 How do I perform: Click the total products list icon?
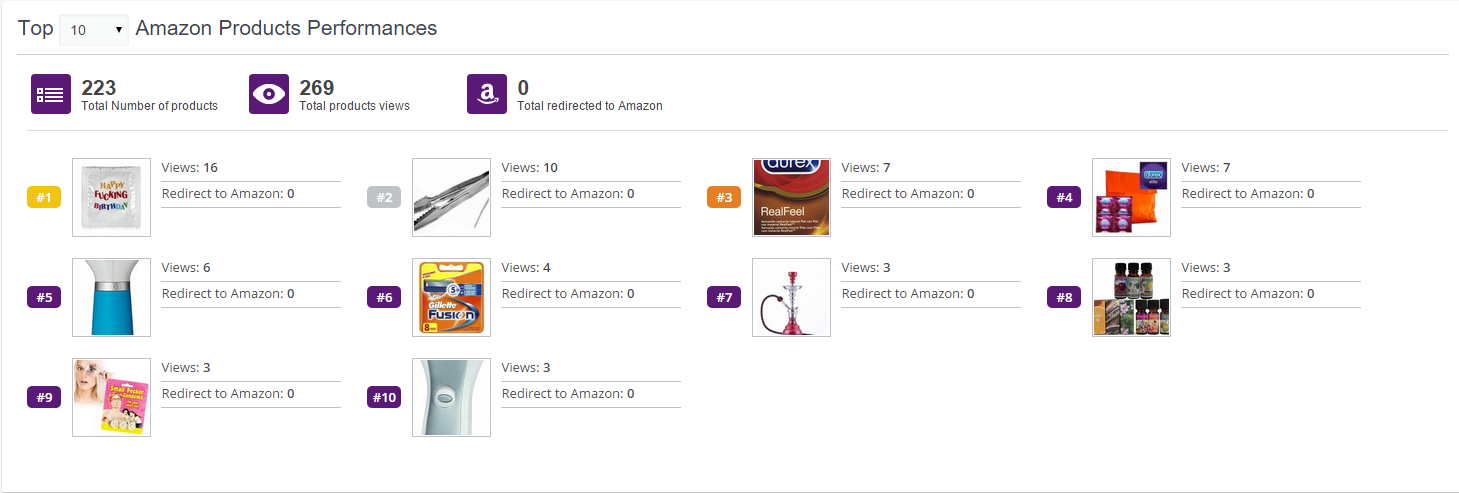pyautogui.click(x=50, y=94)
